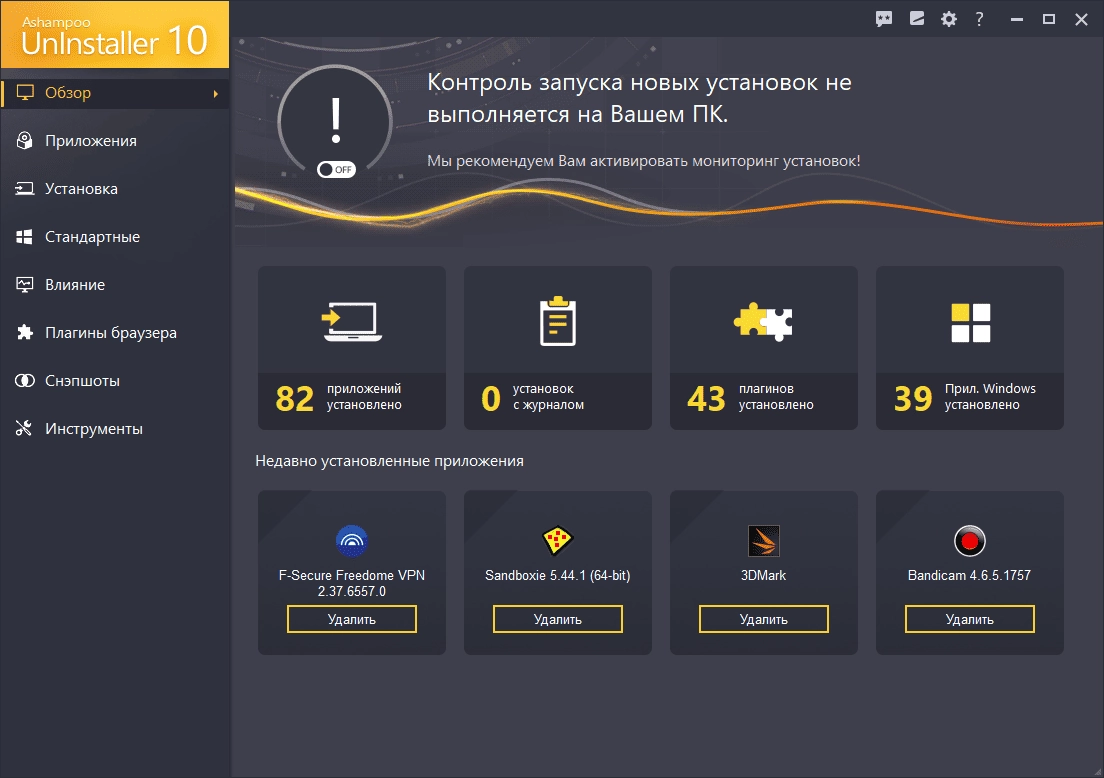The width and height of the screenshot is (1104, 778).
Task: Click the Bandicam red record icon
Action: (970, 541)
